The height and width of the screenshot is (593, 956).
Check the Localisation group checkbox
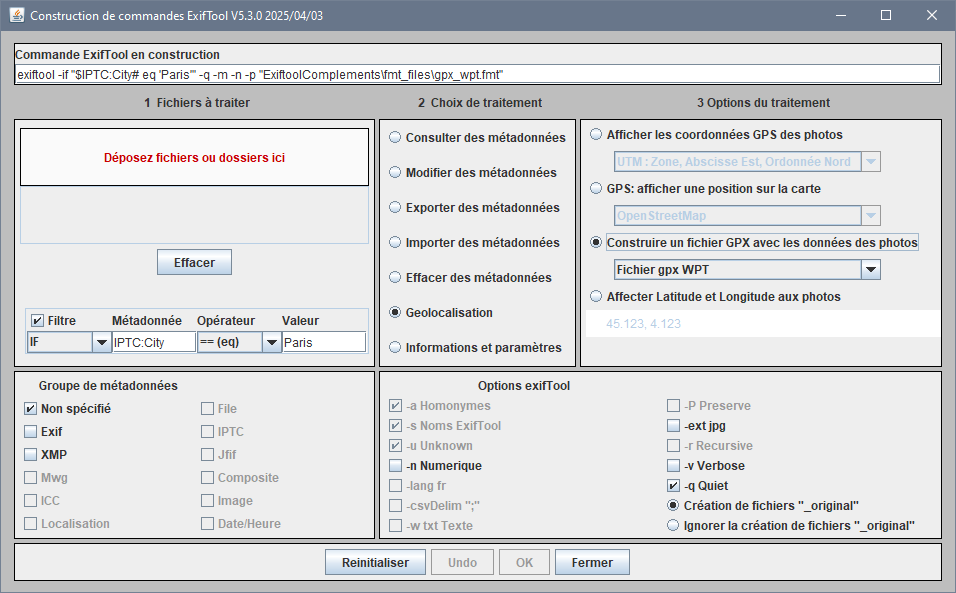(30, 524)
